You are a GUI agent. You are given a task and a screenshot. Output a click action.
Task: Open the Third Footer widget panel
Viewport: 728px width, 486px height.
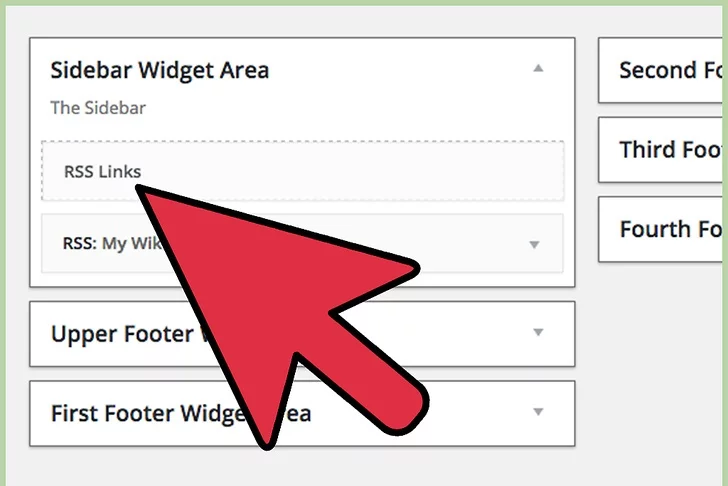(660, 150)
